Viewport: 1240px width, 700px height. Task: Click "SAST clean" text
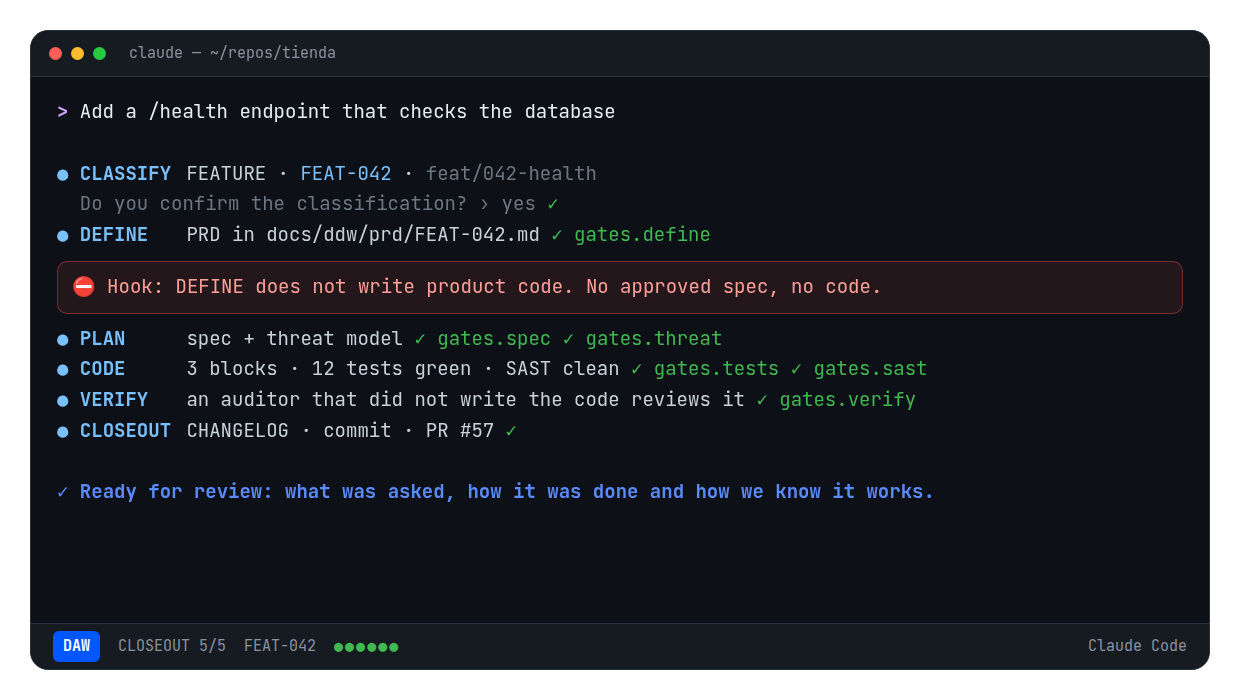click(x=562, y=369)
